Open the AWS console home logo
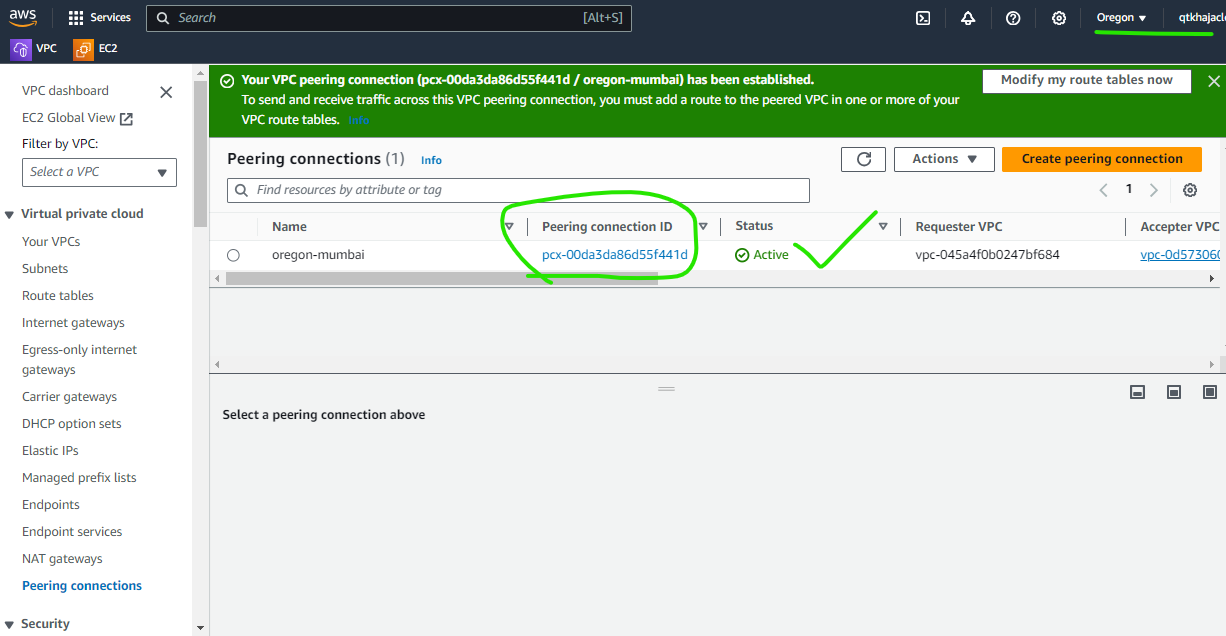 (x=23, y=17)
